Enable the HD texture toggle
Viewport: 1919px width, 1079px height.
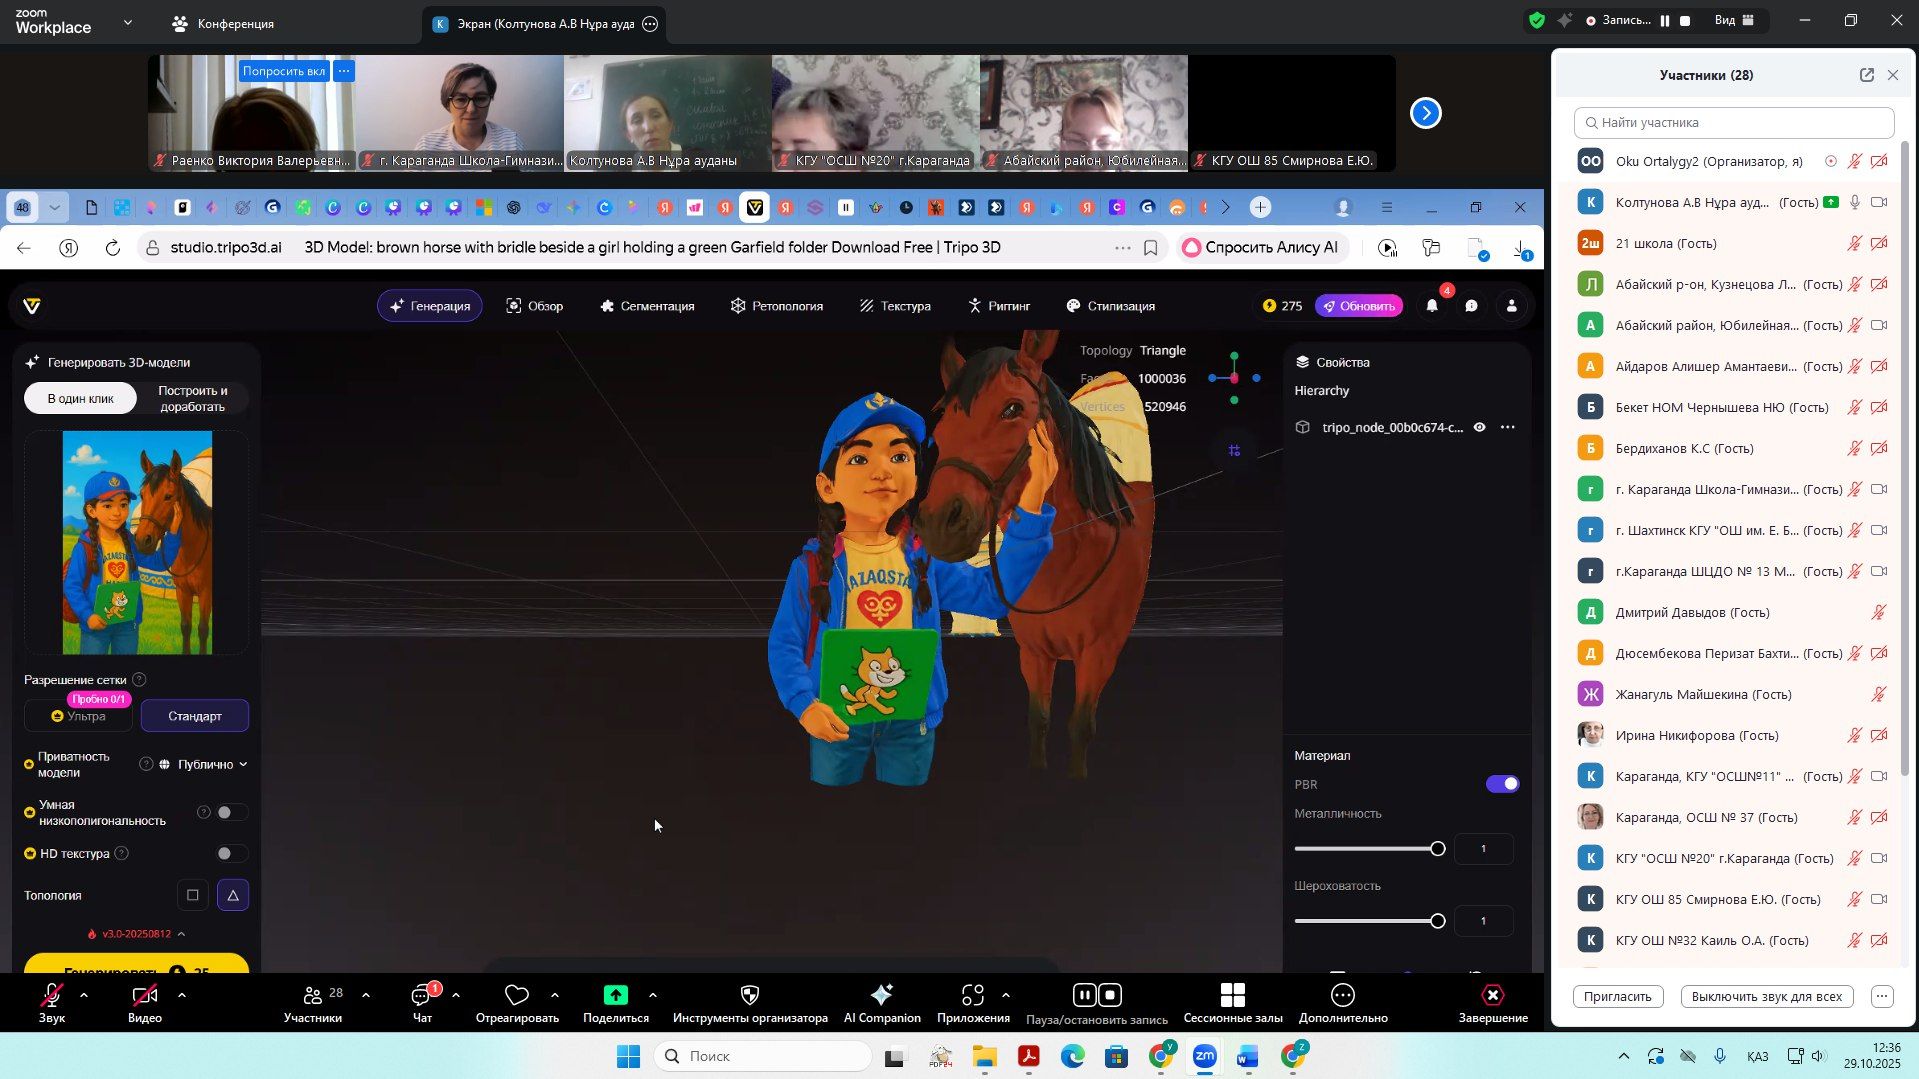pyautogui.click(x=231, y=853)
